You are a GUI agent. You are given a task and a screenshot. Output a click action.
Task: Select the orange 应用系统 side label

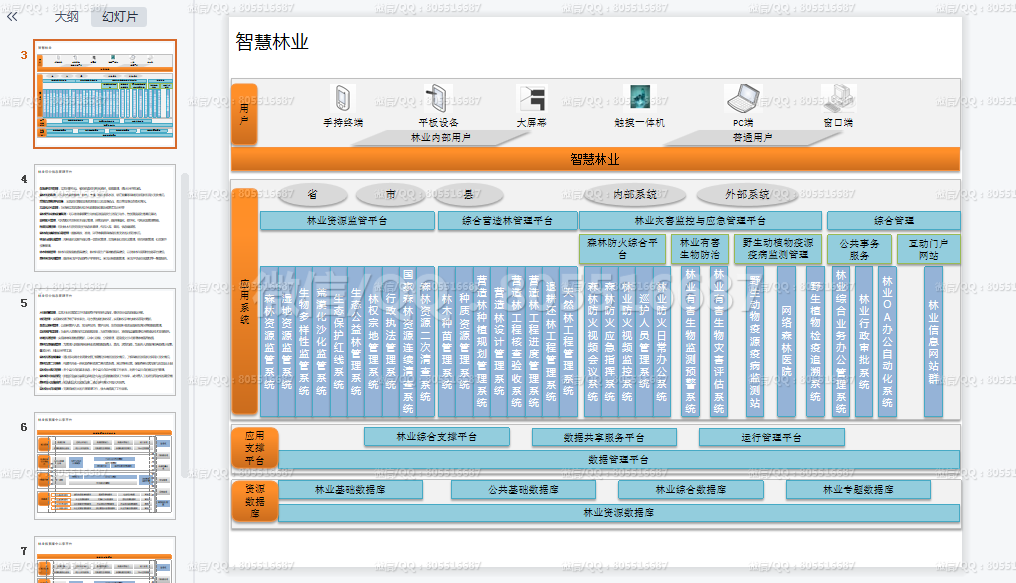pos(245,302)
